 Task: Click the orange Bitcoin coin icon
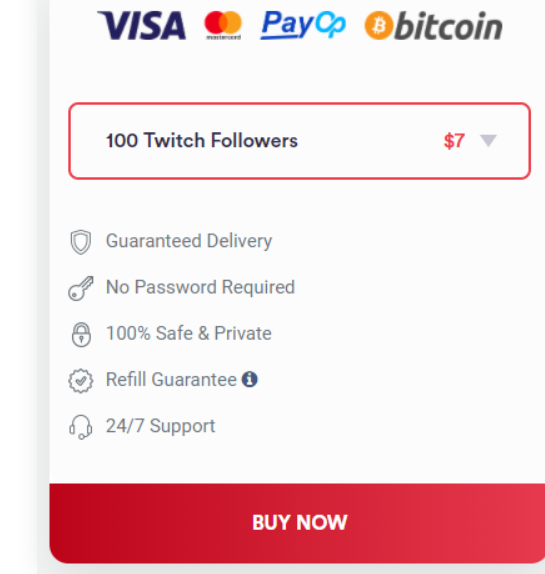(x=379, y=25)
